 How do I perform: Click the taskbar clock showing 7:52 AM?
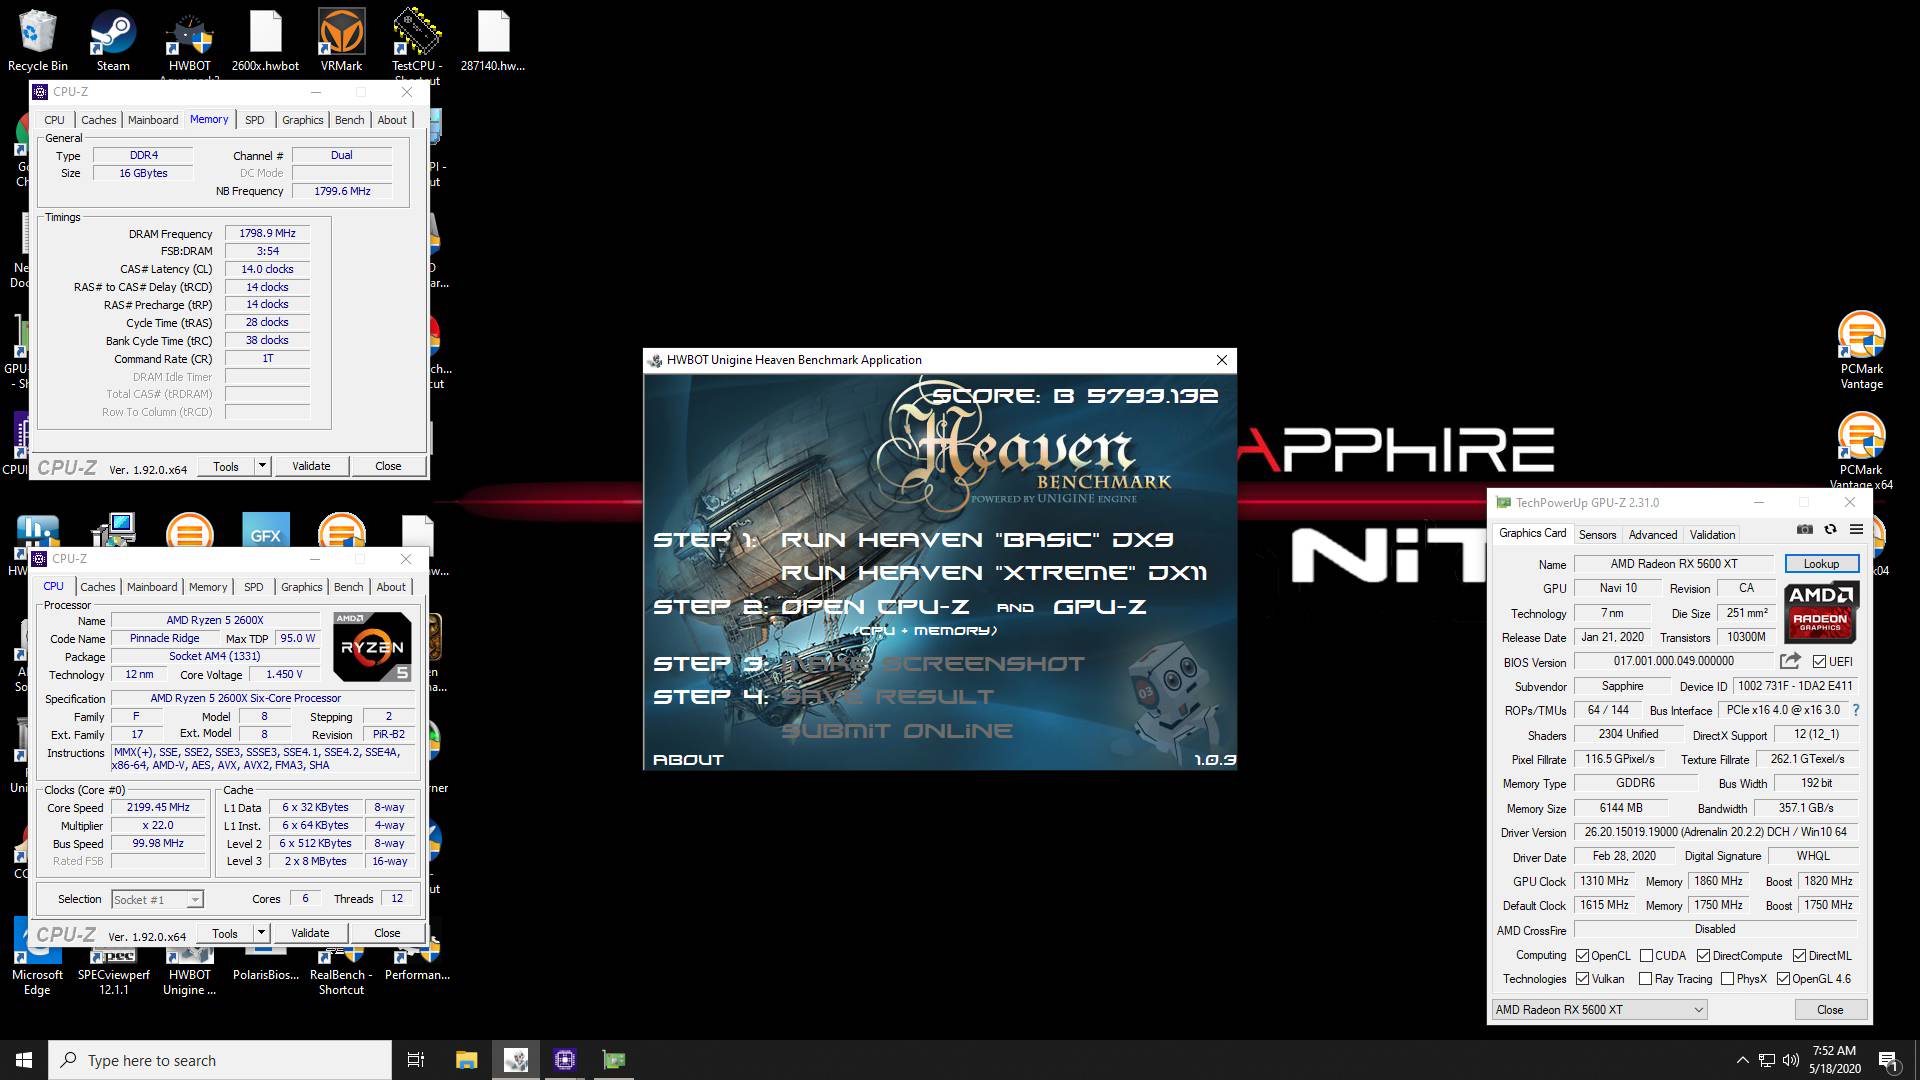click(1835, 1060)
